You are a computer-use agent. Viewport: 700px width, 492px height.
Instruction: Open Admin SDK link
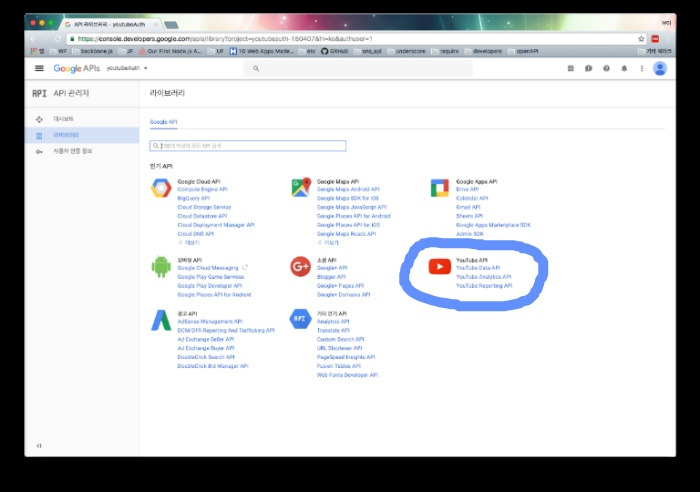click(470, 234)
